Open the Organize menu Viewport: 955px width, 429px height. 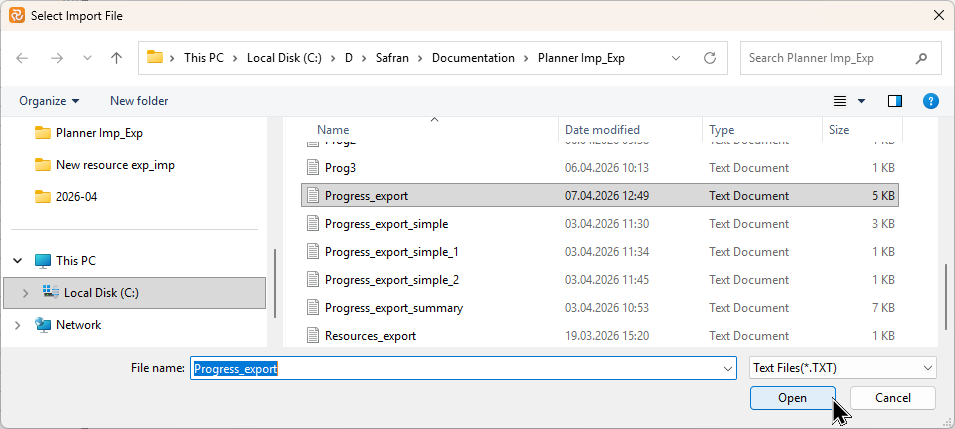click(49, 101)
